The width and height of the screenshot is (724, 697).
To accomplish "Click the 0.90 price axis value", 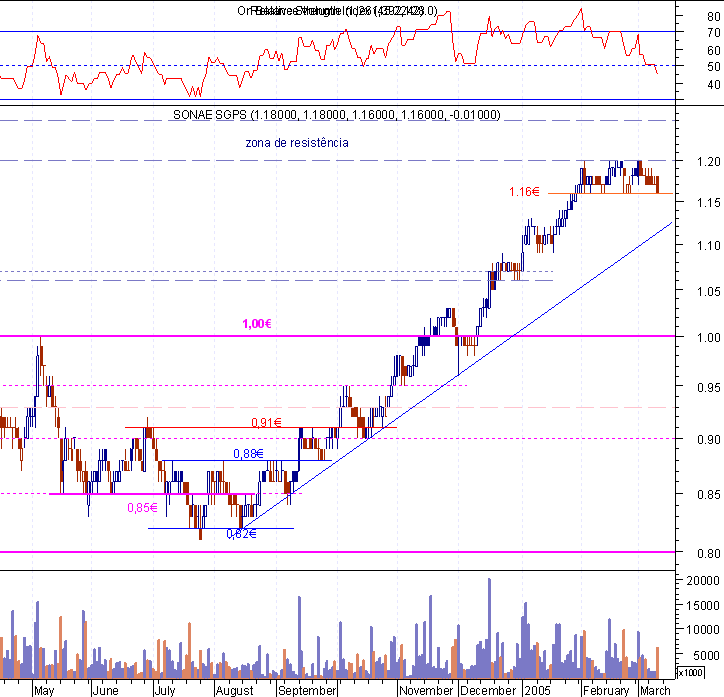I will (x=709, y=439).
